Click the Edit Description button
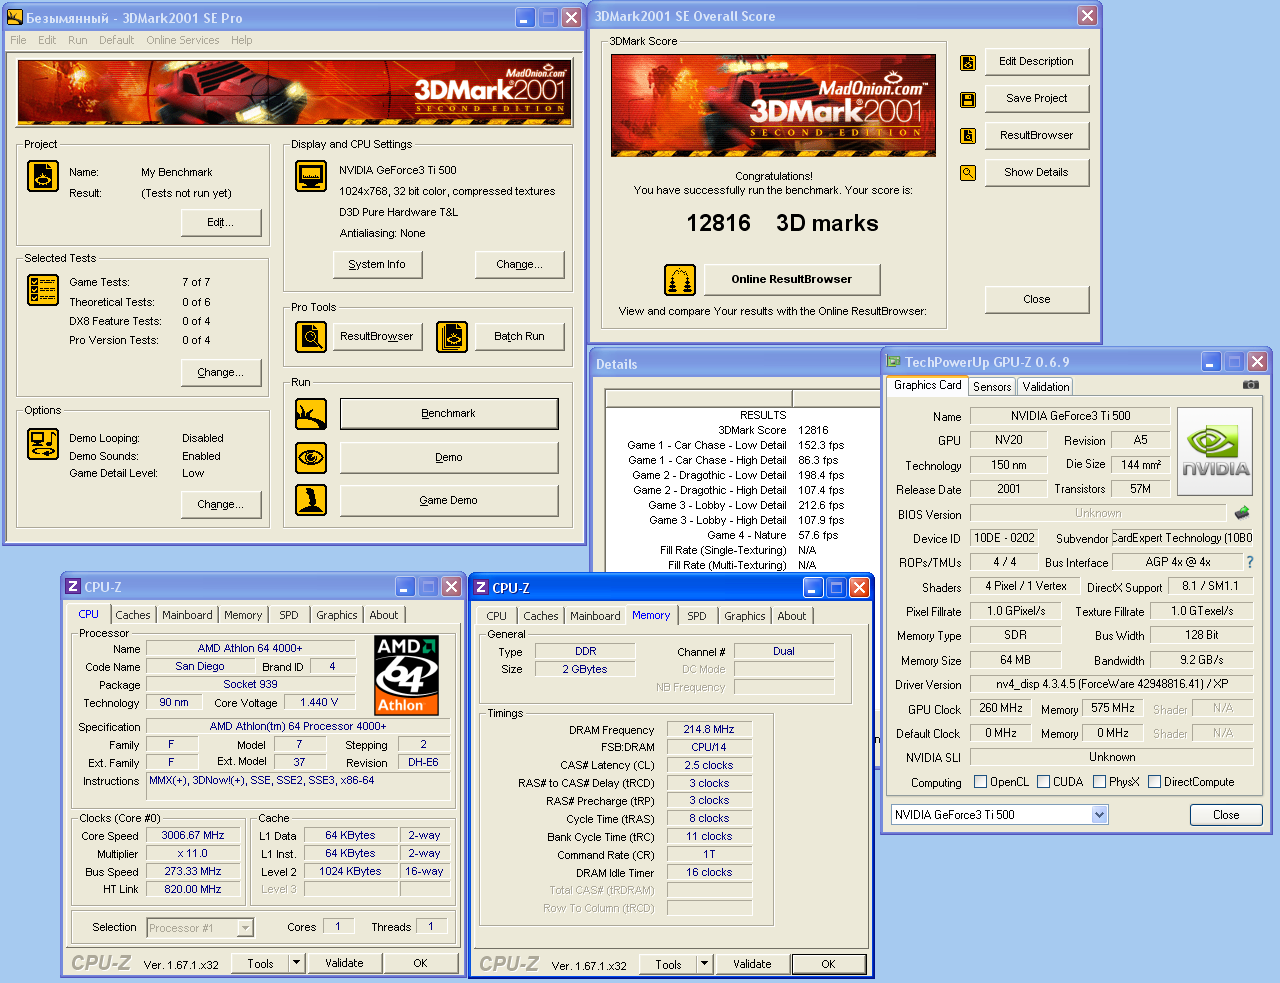 [x=1037, y=61]
